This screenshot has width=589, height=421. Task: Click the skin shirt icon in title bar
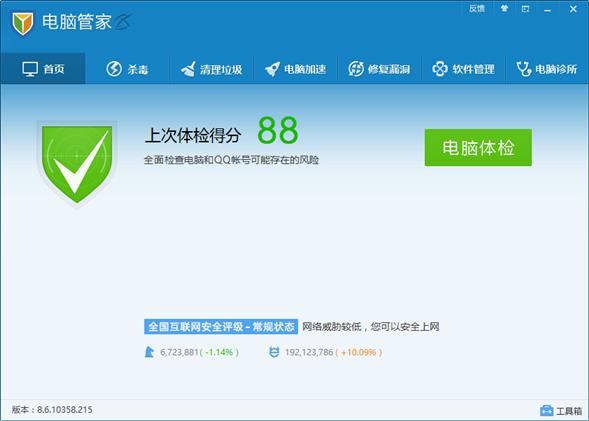pos(504,9)
